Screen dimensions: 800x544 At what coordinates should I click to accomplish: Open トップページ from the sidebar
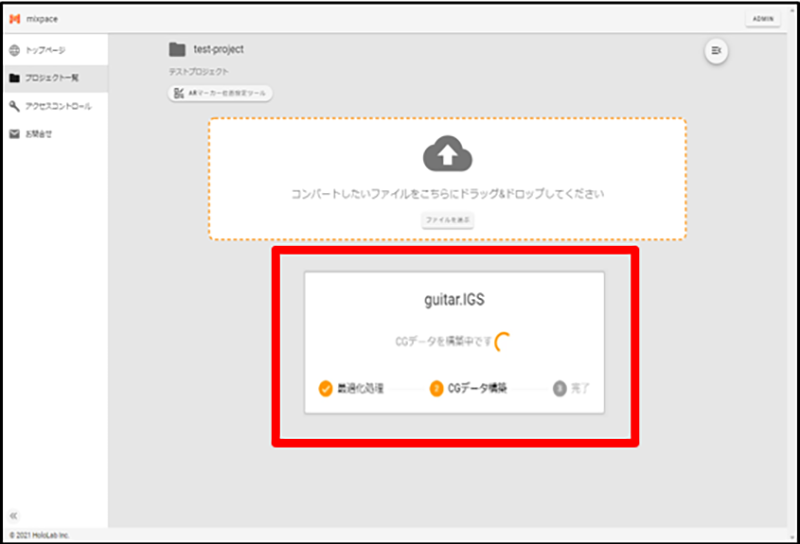[x=45, y=50]
